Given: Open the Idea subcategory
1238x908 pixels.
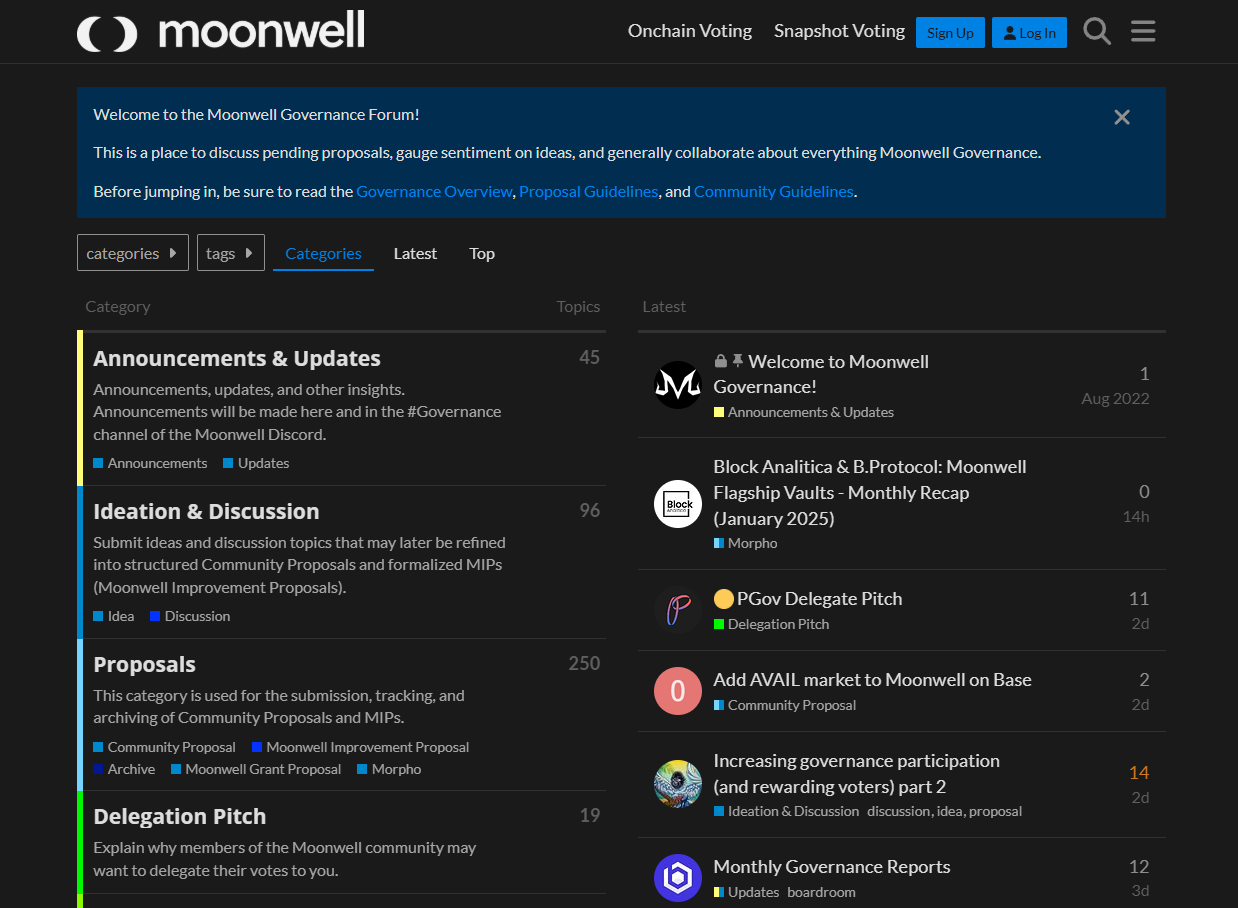Looking at the screenshot, I should [x=113, y=616].
